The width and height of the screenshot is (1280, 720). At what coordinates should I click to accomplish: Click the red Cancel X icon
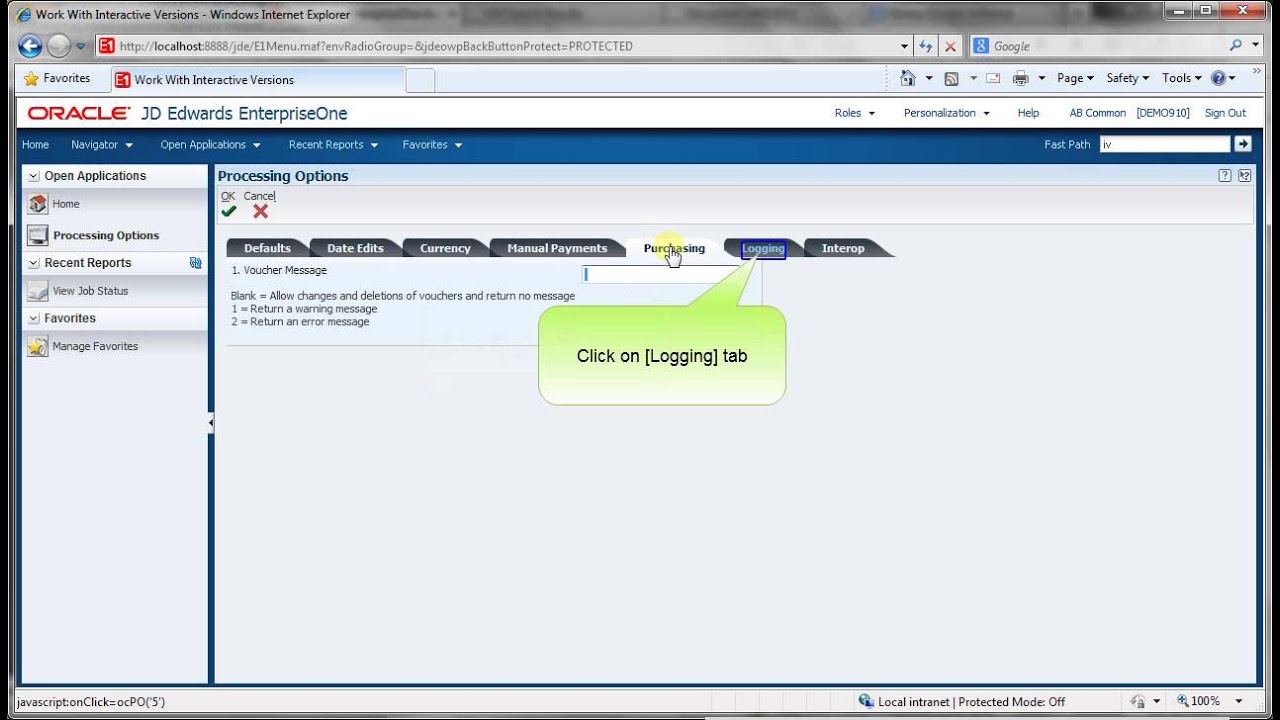[261, 211]
